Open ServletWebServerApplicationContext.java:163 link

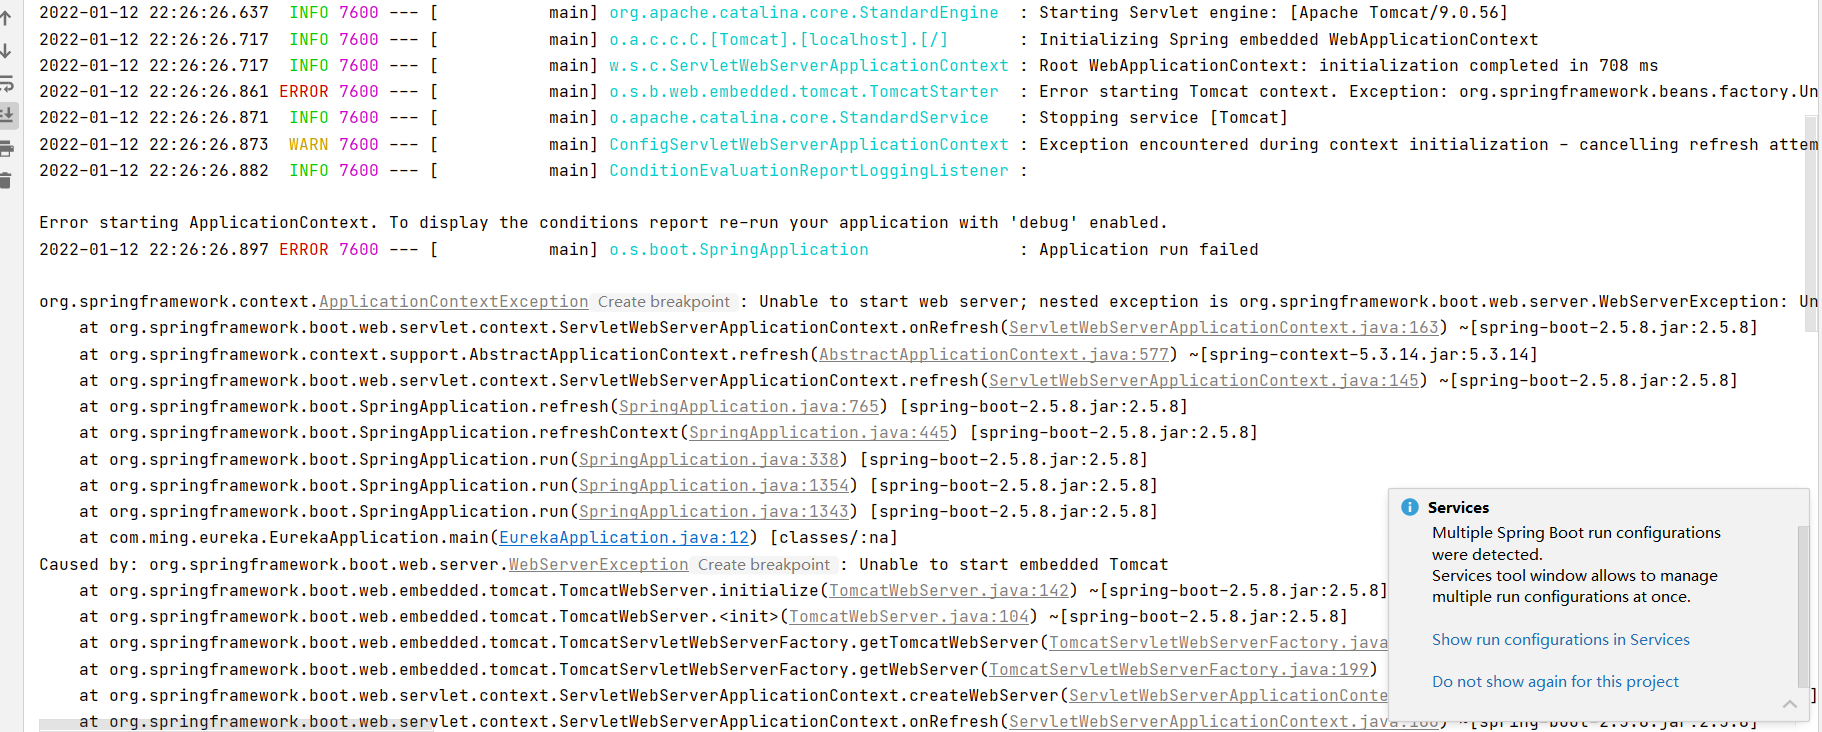pyautogui.click(x=1224, y=328)
